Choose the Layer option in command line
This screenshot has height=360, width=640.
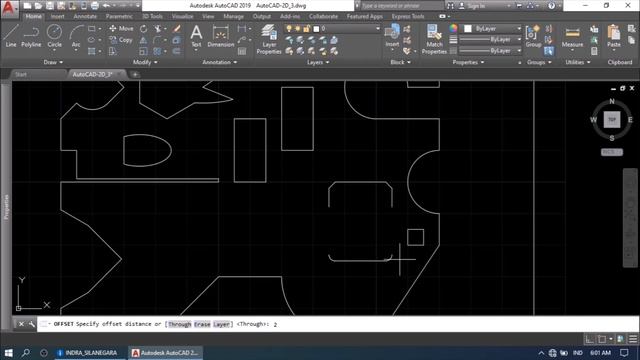(x=221, y=324)
